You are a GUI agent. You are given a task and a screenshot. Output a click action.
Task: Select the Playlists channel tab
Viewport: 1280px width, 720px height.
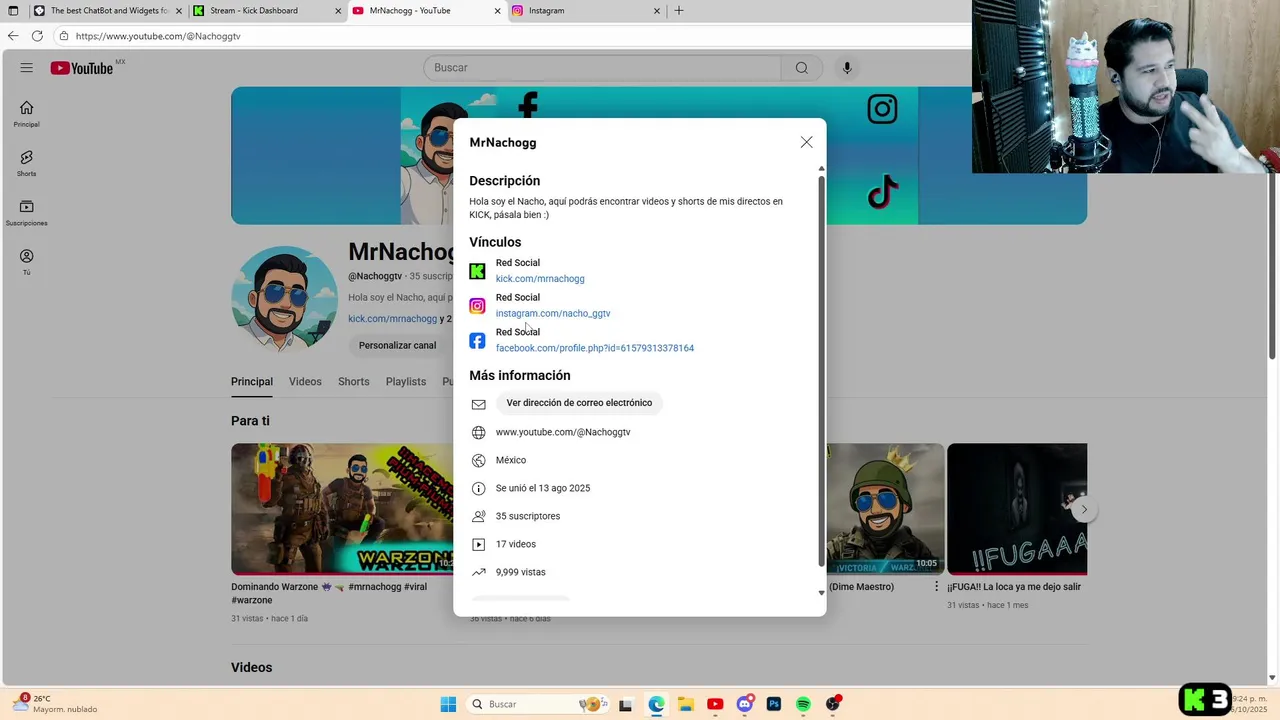(406, 382)
